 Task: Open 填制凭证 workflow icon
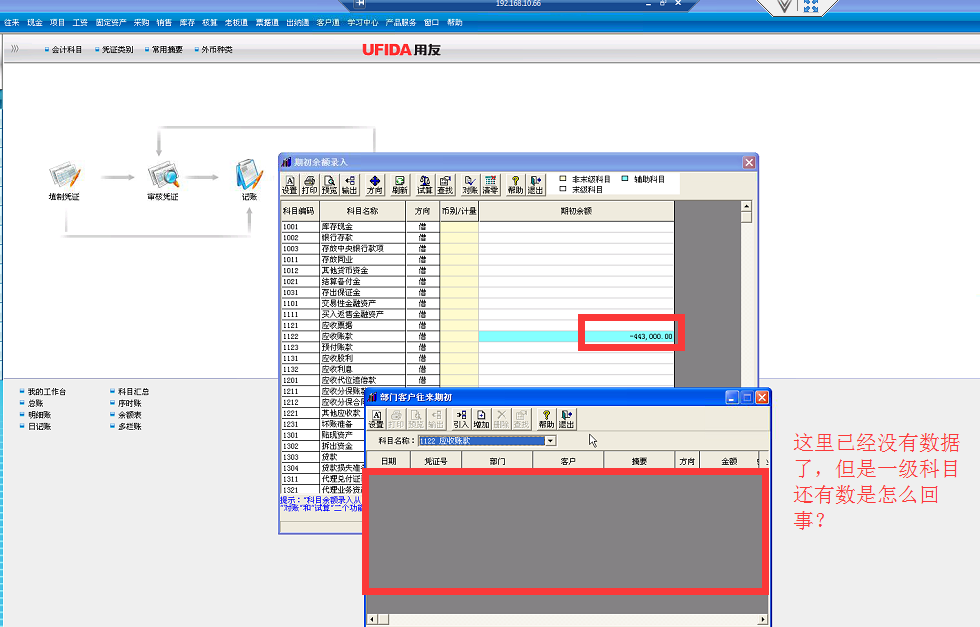[x=64, y=179]
